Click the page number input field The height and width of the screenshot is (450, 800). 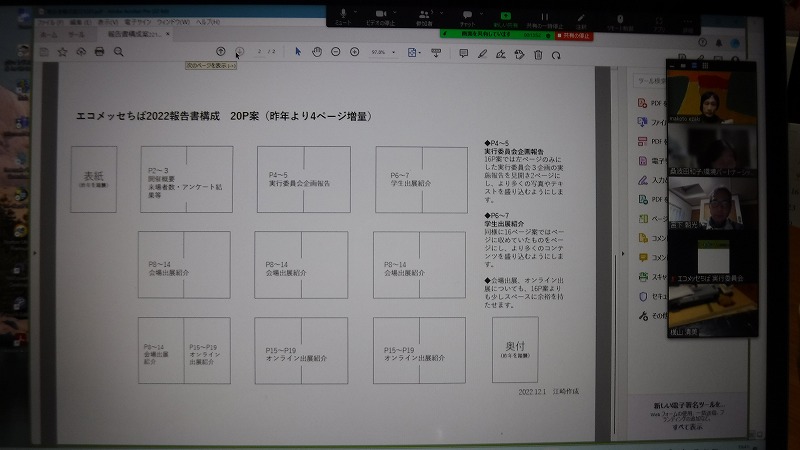click(260, 52)
